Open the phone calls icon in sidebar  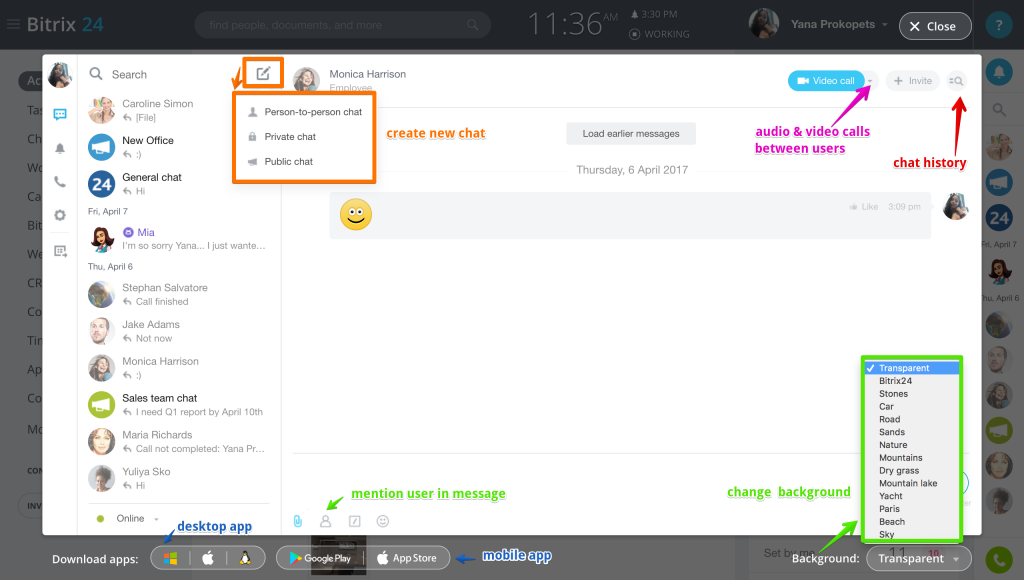pos(60,182)
